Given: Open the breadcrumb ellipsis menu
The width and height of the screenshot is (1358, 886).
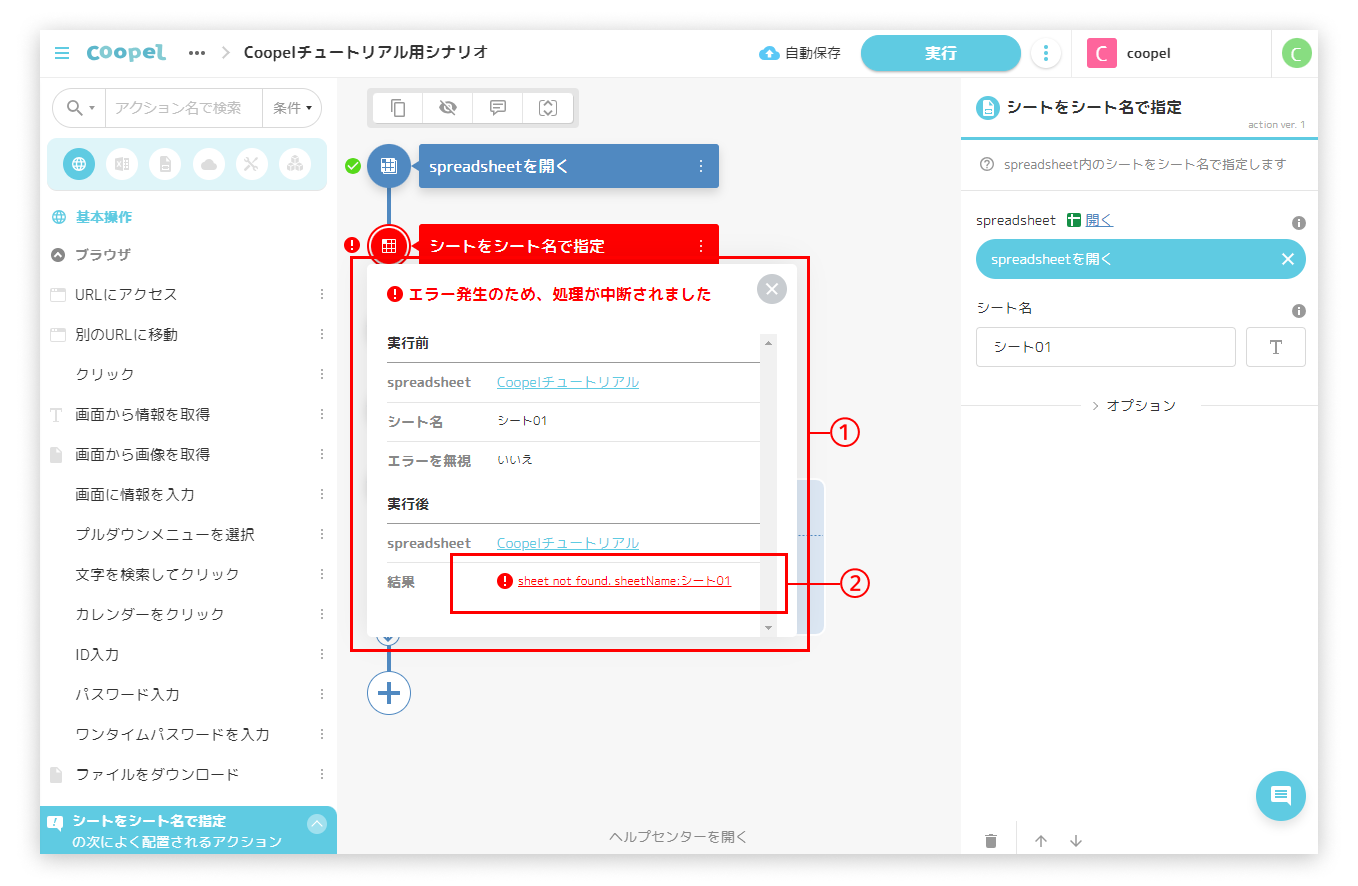Looking at the screenshot, I should pyautogui.click(x=197, y=53).
